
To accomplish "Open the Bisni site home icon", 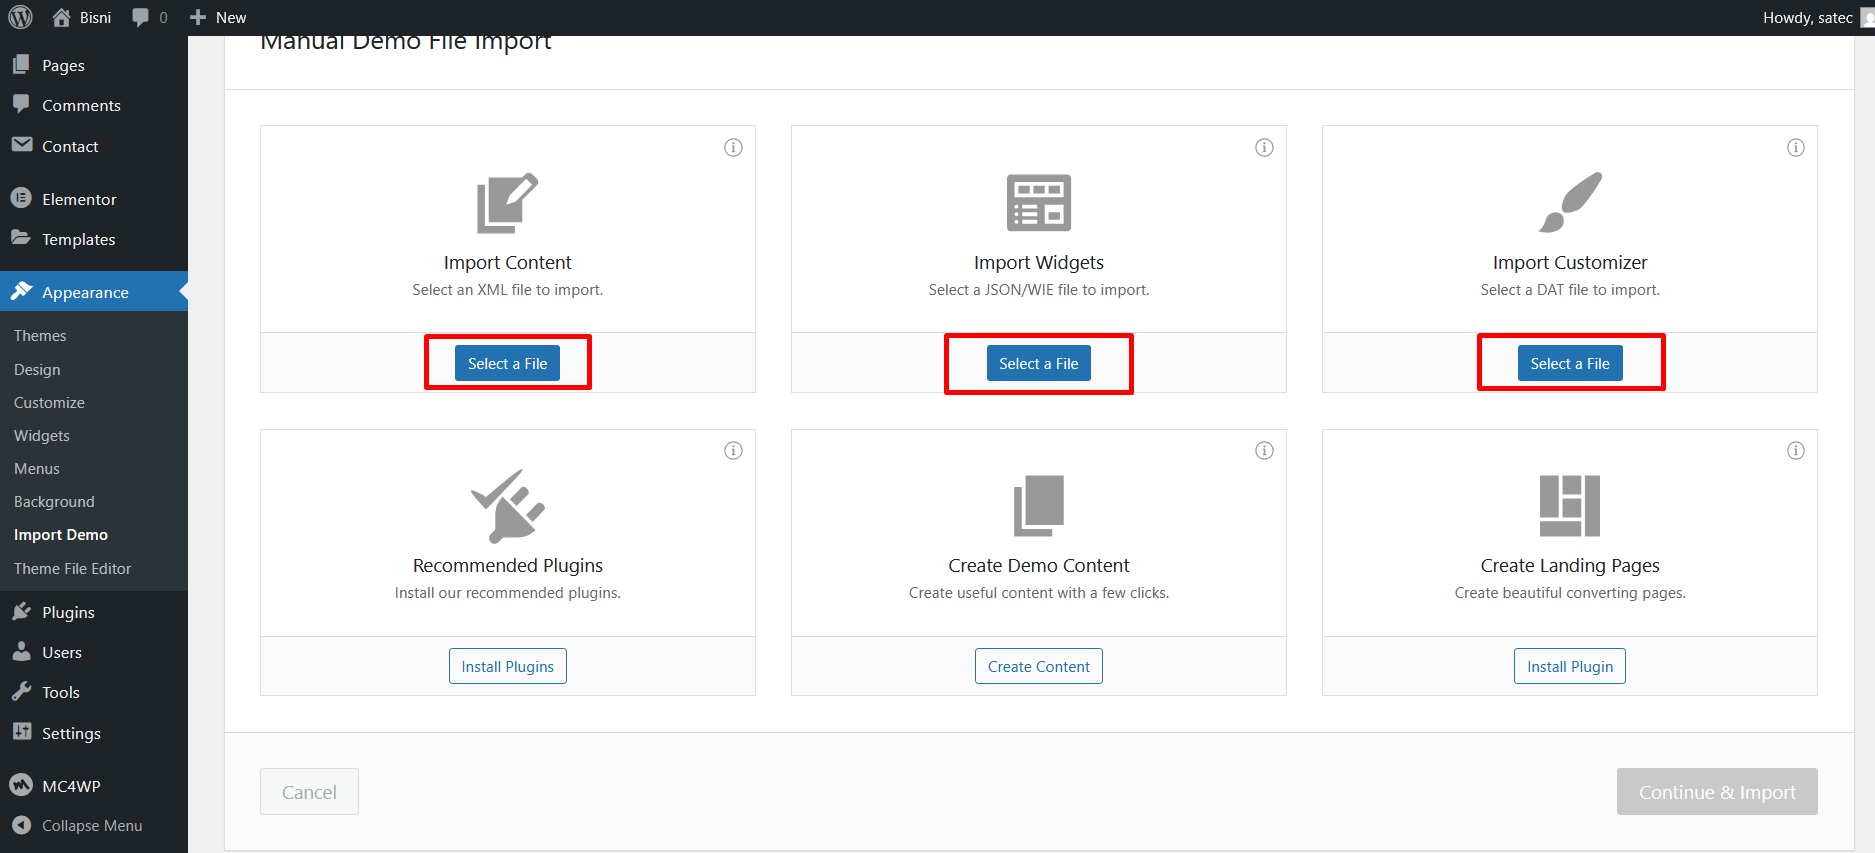I will [x=62, y=17].
